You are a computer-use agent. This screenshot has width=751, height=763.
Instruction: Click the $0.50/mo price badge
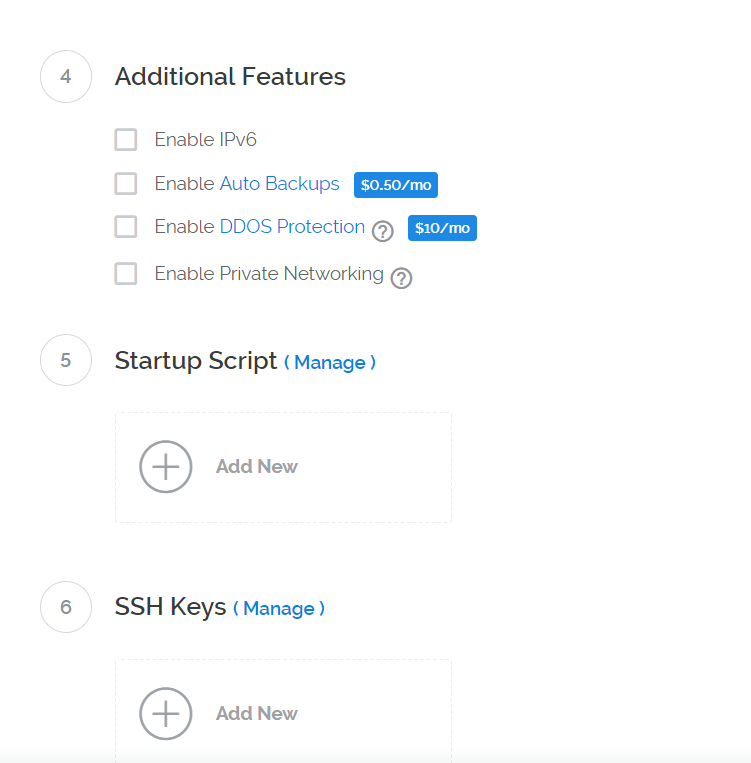point(396,185)
